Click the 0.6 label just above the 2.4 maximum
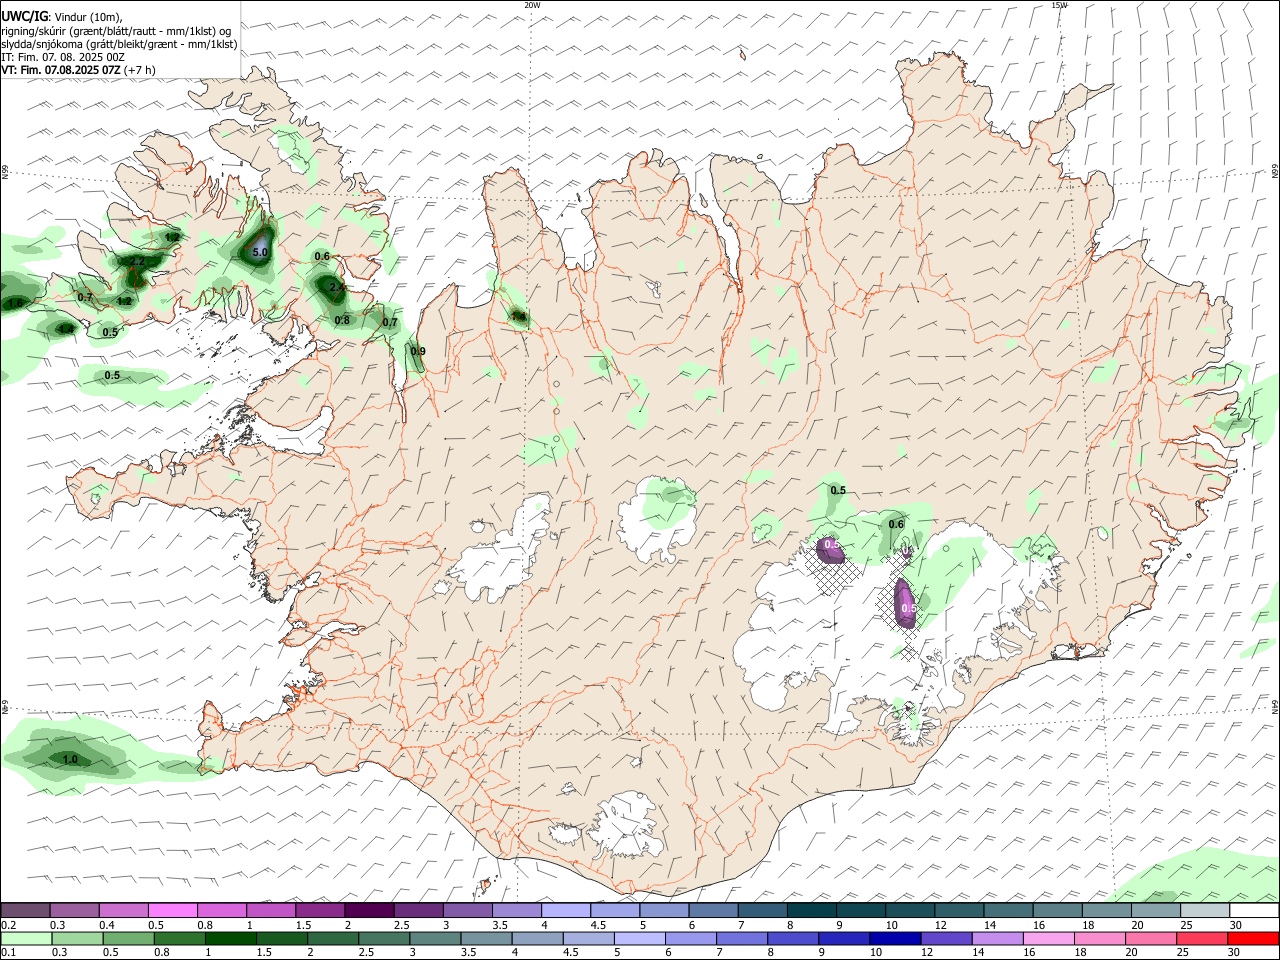1280x960 pixels. 322,257
